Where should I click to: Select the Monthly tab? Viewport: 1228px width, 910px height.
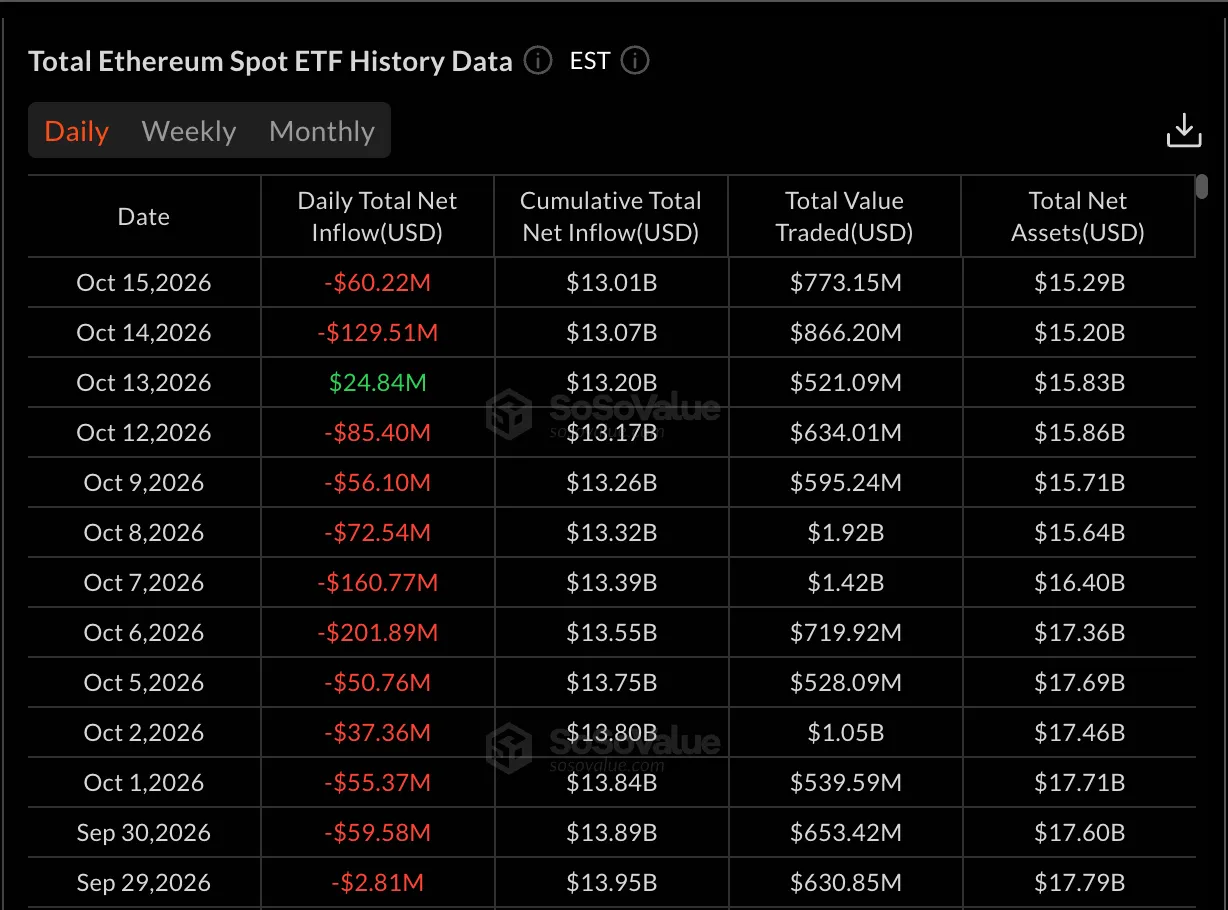[x=322, y=131]
